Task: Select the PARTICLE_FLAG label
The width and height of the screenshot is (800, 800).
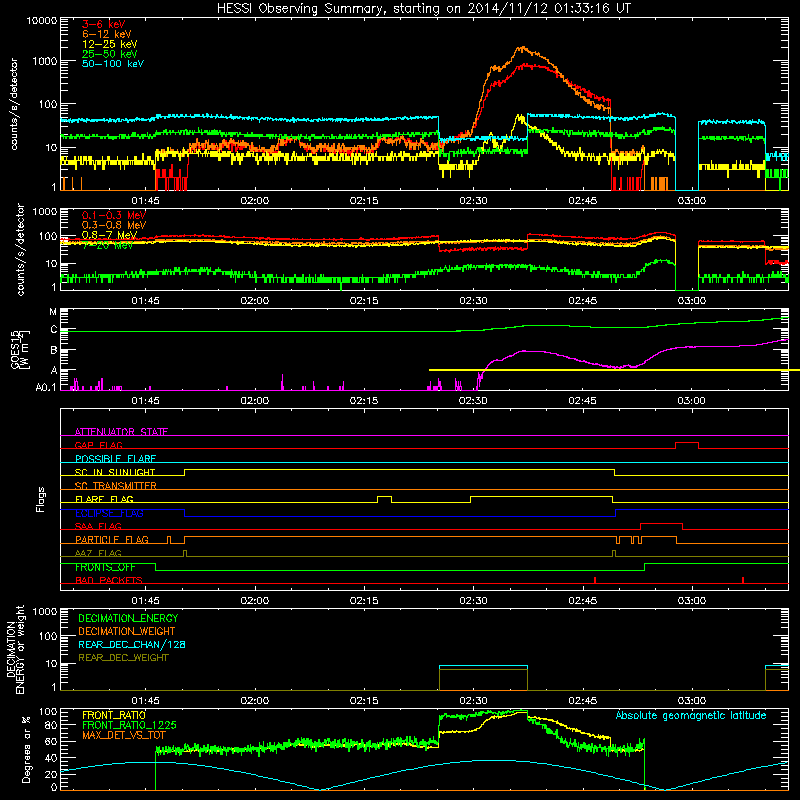Action: (112, 540)
